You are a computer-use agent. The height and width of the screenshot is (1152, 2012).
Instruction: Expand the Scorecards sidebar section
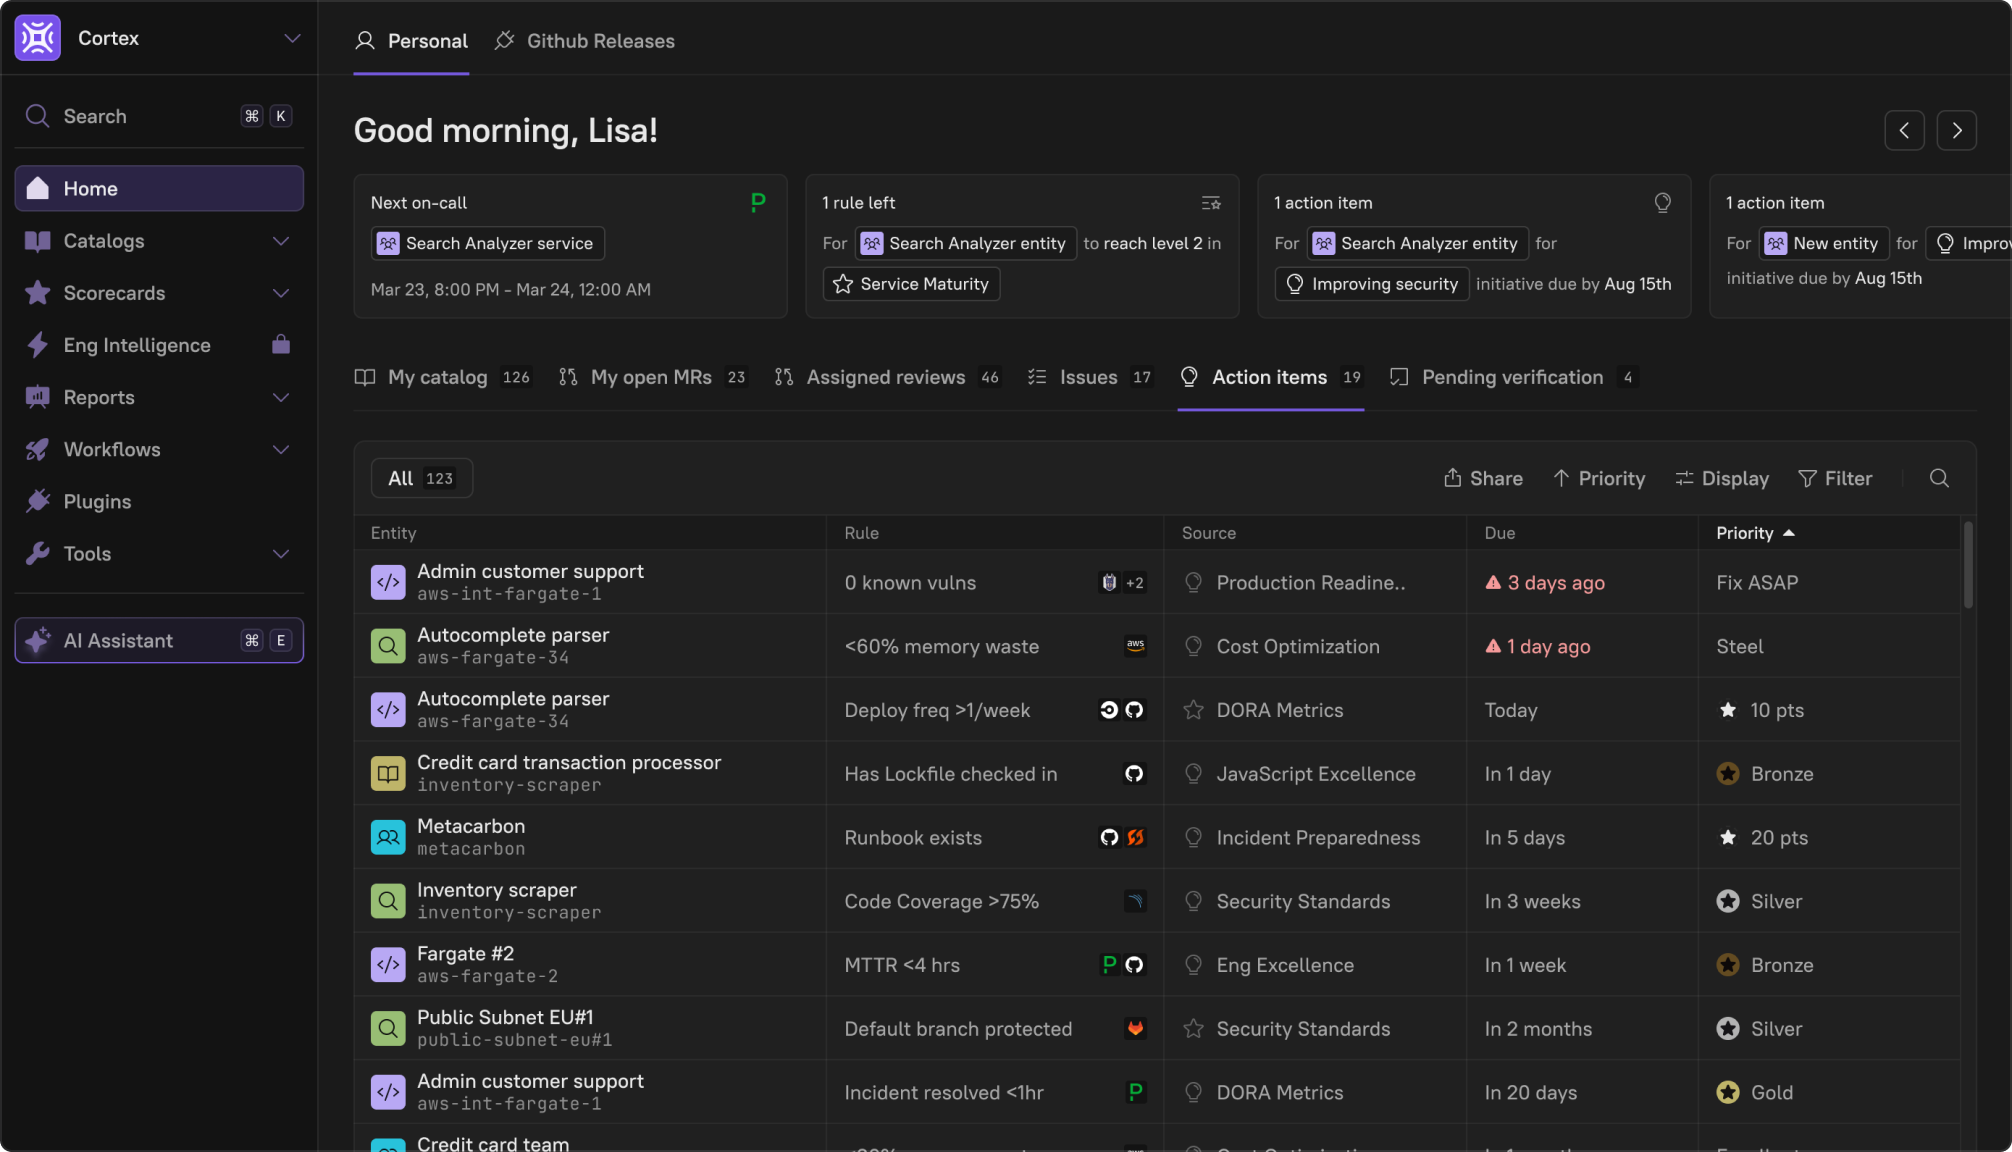coord(281,293)
